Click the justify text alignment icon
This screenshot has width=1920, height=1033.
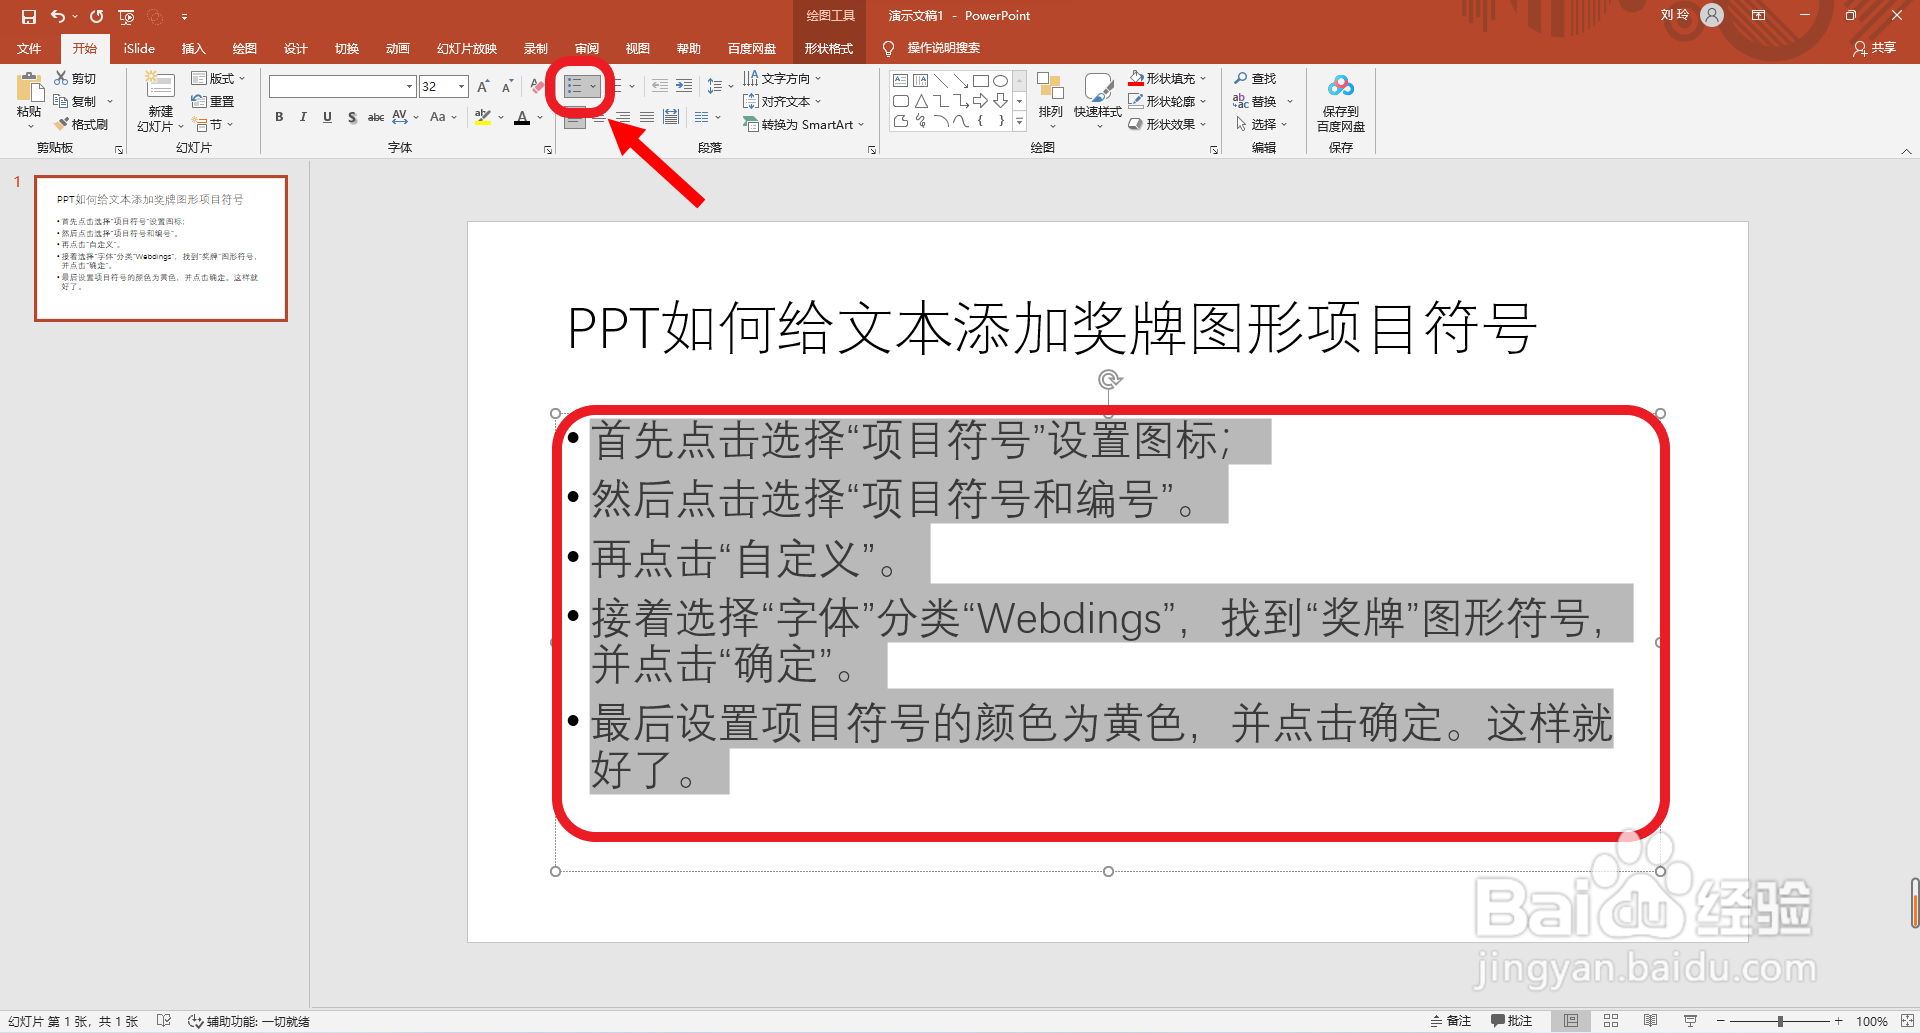[x=647, y=117]
